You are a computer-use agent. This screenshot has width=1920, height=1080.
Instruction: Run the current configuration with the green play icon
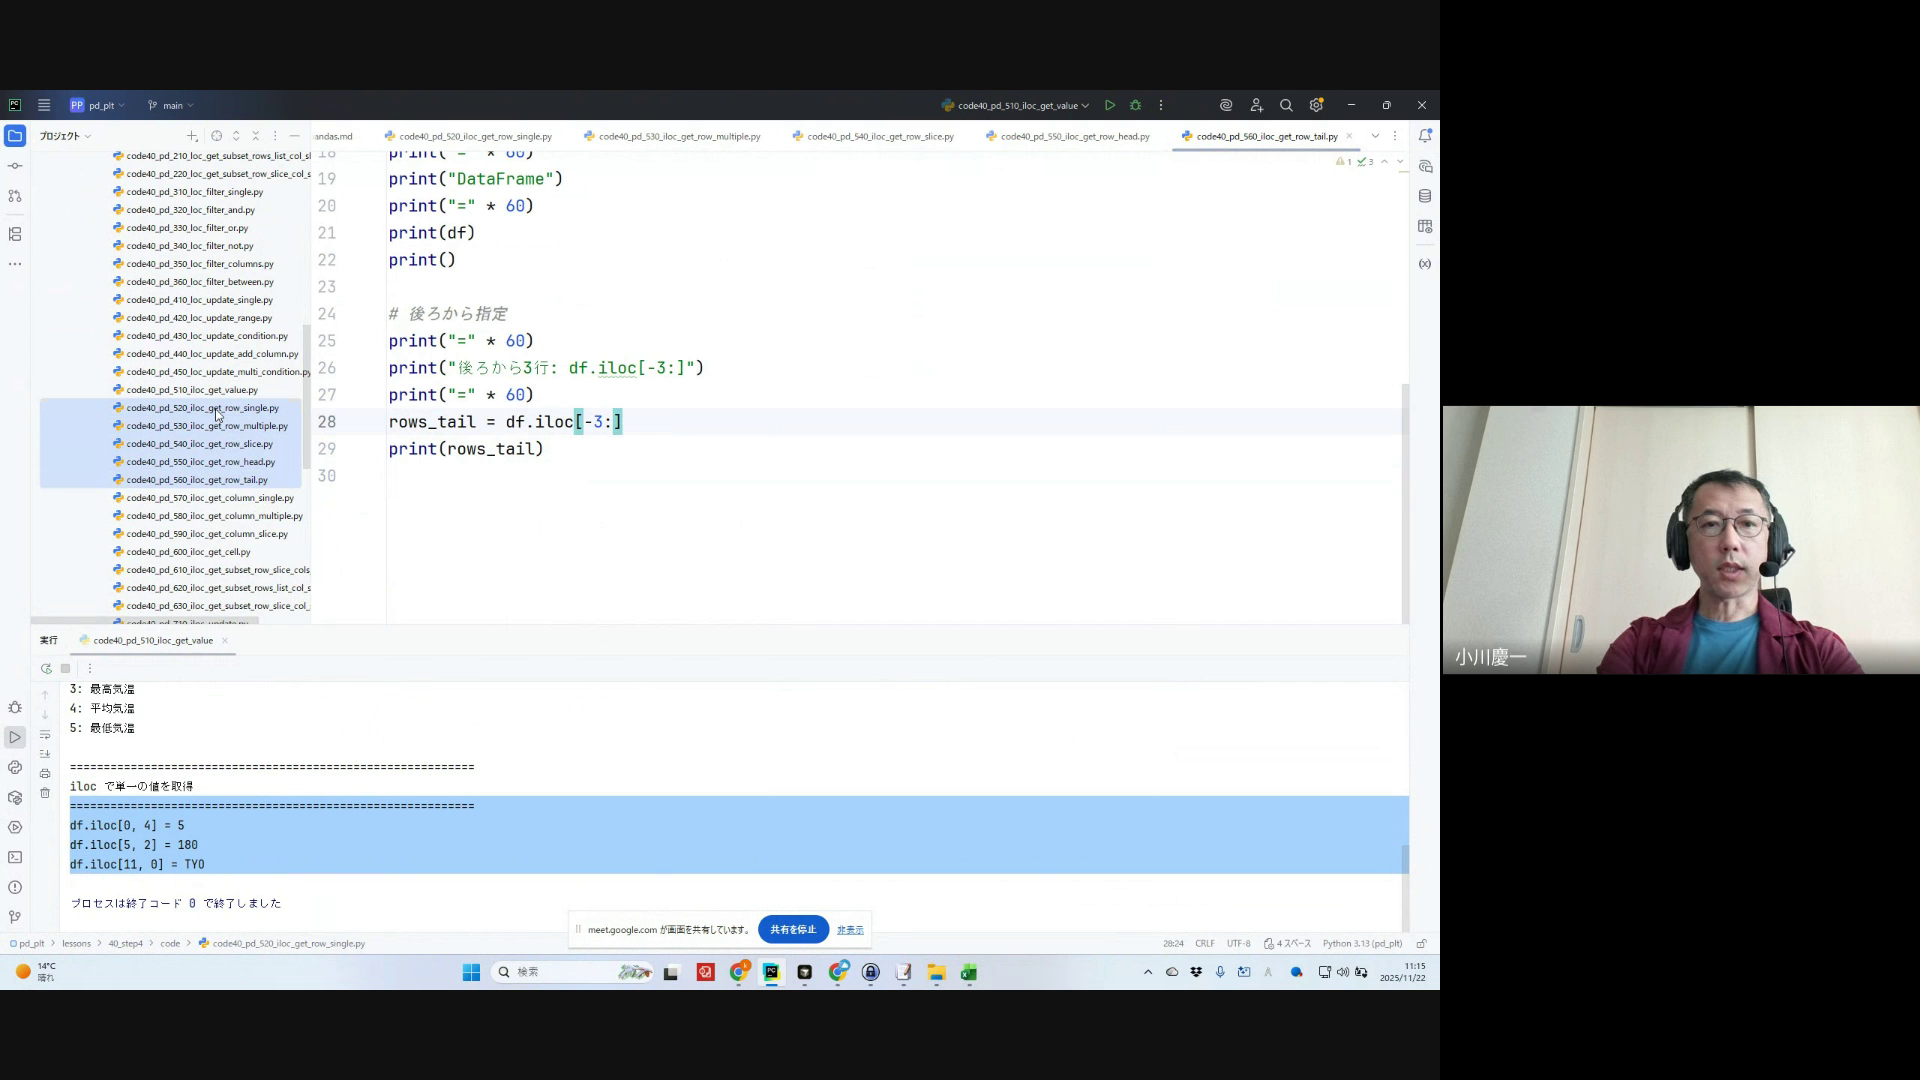click(x=1110, y=105)
